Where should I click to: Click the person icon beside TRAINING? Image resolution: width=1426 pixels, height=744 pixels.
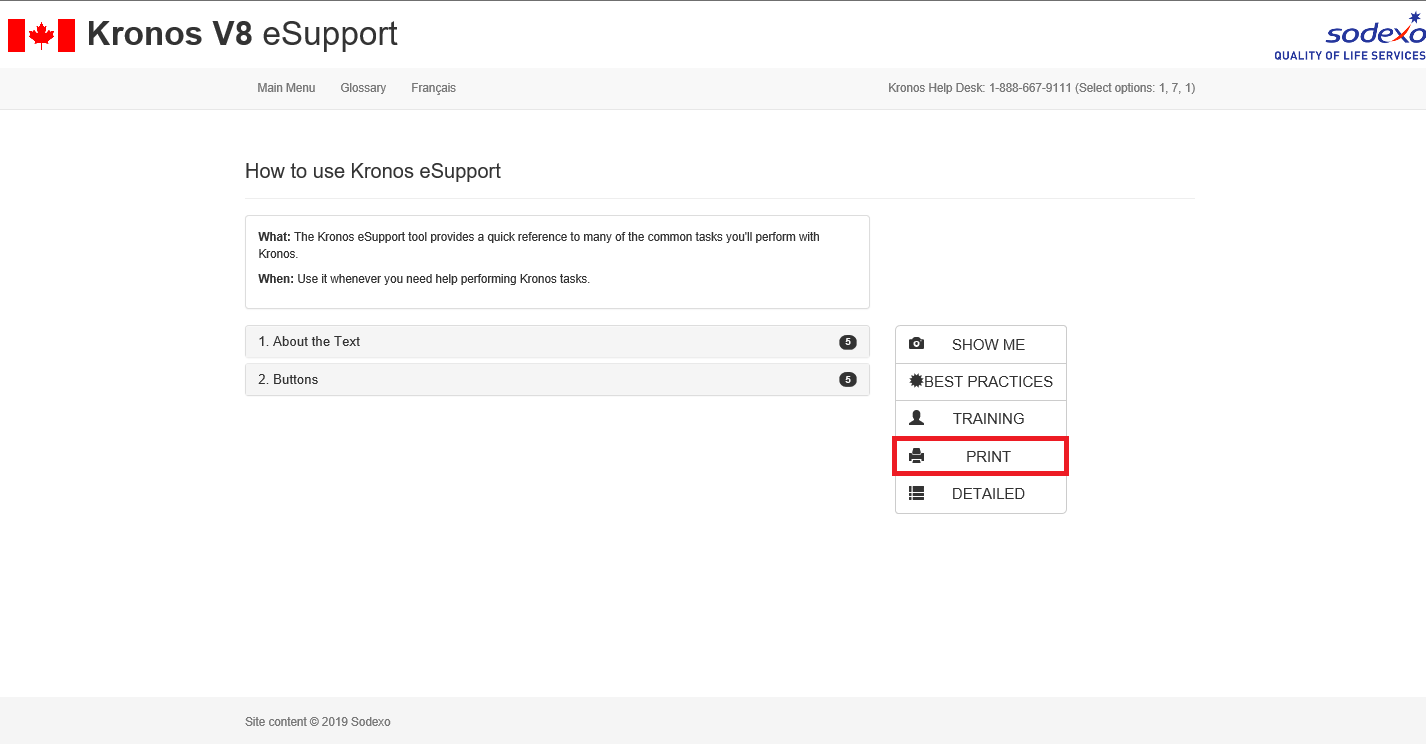917,418
